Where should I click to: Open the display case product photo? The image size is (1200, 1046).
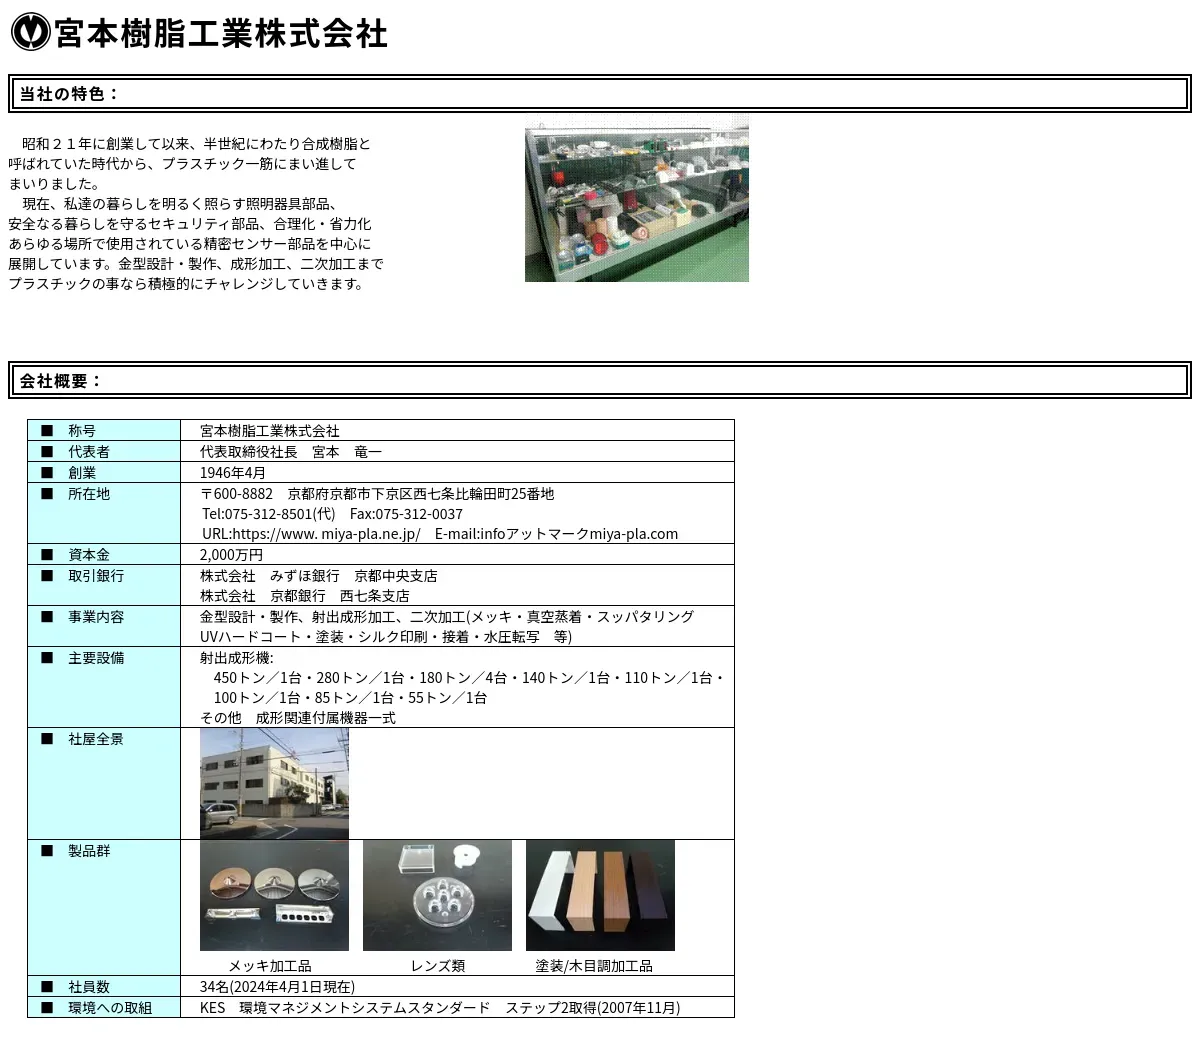637,198
